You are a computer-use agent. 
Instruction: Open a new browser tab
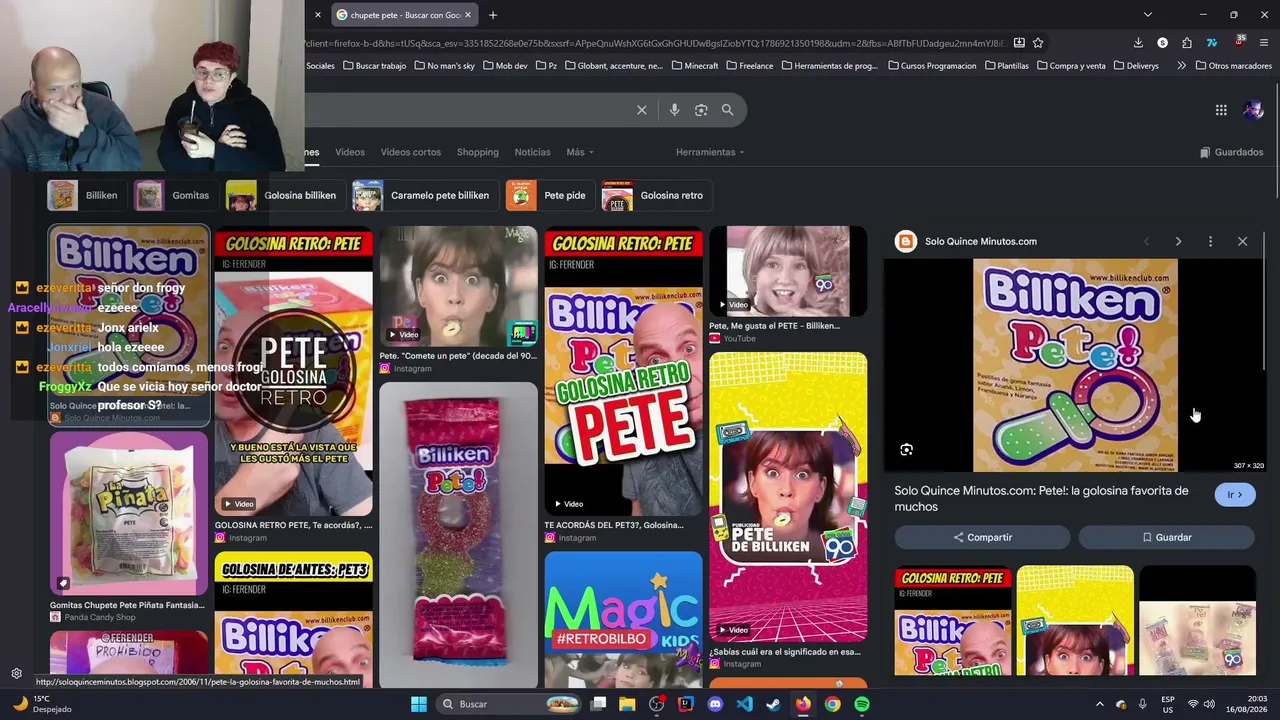pos(493,15)
